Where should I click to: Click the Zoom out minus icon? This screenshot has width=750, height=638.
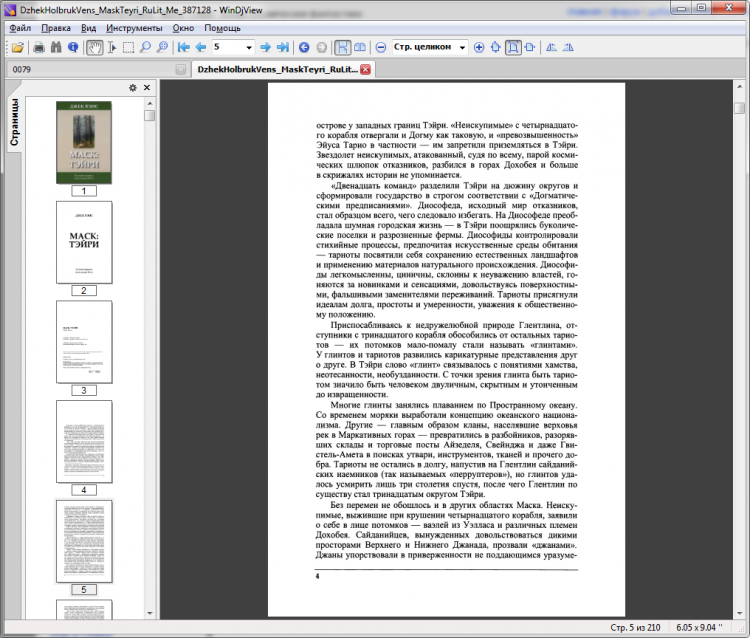(381, 47)
